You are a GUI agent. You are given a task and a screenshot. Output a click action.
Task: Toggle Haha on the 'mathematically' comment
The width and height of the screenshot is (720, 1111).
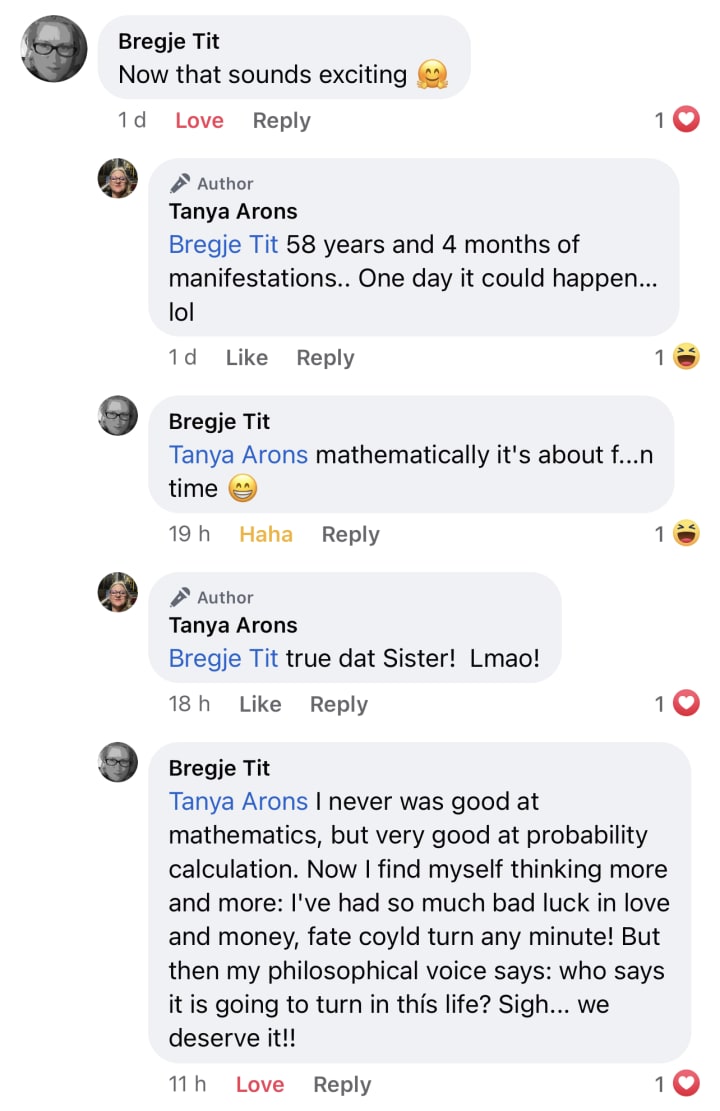[266, 534]
